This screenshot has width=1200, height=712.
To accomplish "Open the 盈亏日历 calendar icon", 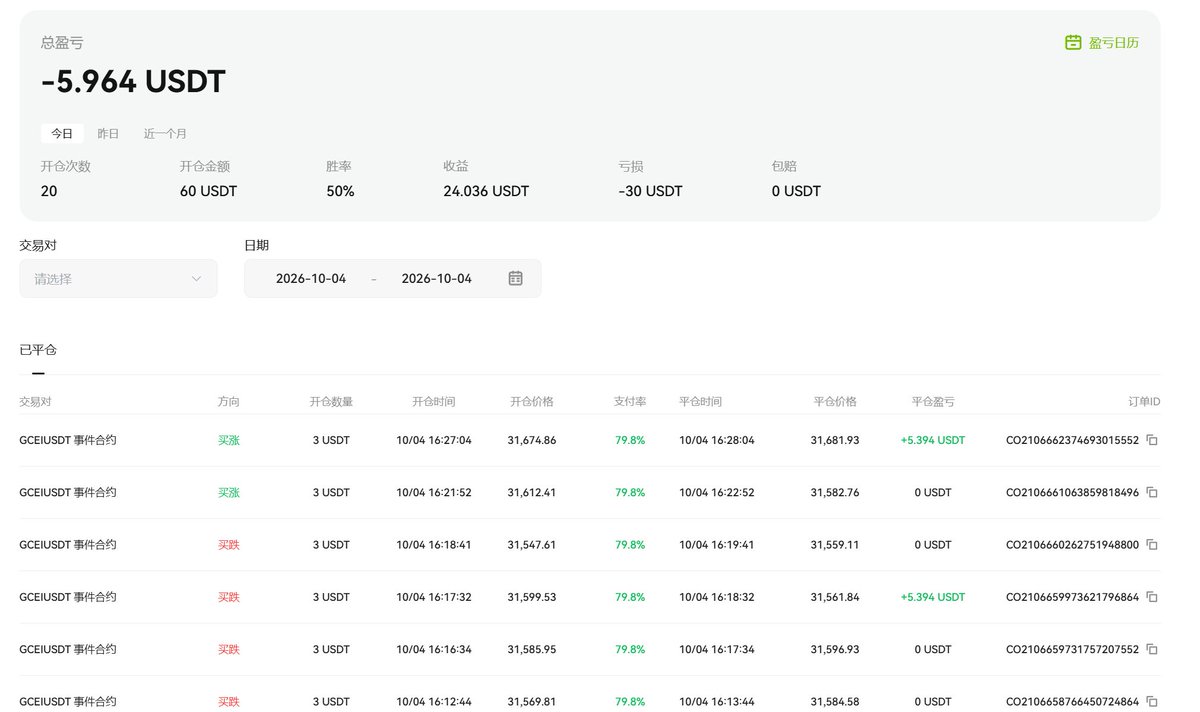I will (1073, 42).
